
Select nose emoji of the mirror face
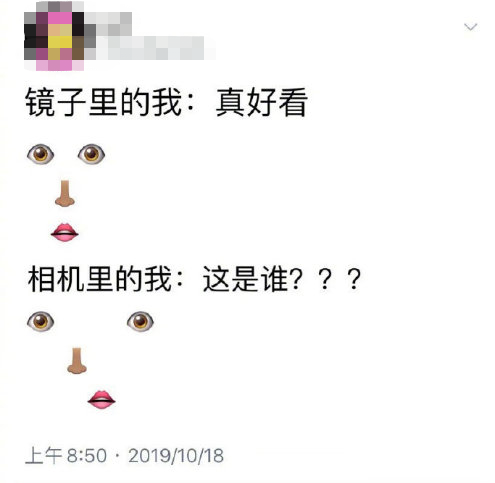(65, 193)
